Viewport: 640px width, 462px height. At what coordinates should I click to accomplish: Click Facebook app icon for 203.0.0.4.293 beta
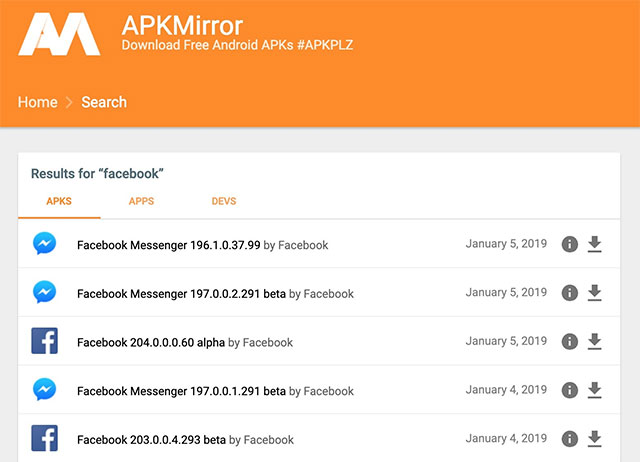(x=44, y=438)
